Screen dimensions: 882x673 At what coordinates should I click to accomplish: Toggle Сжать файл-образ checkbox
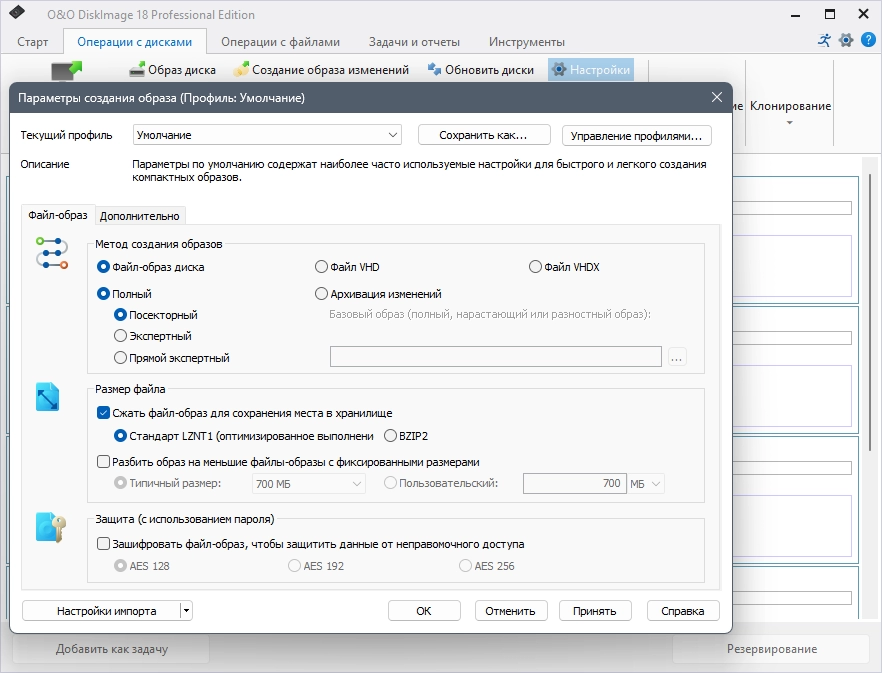coord(245,413)
